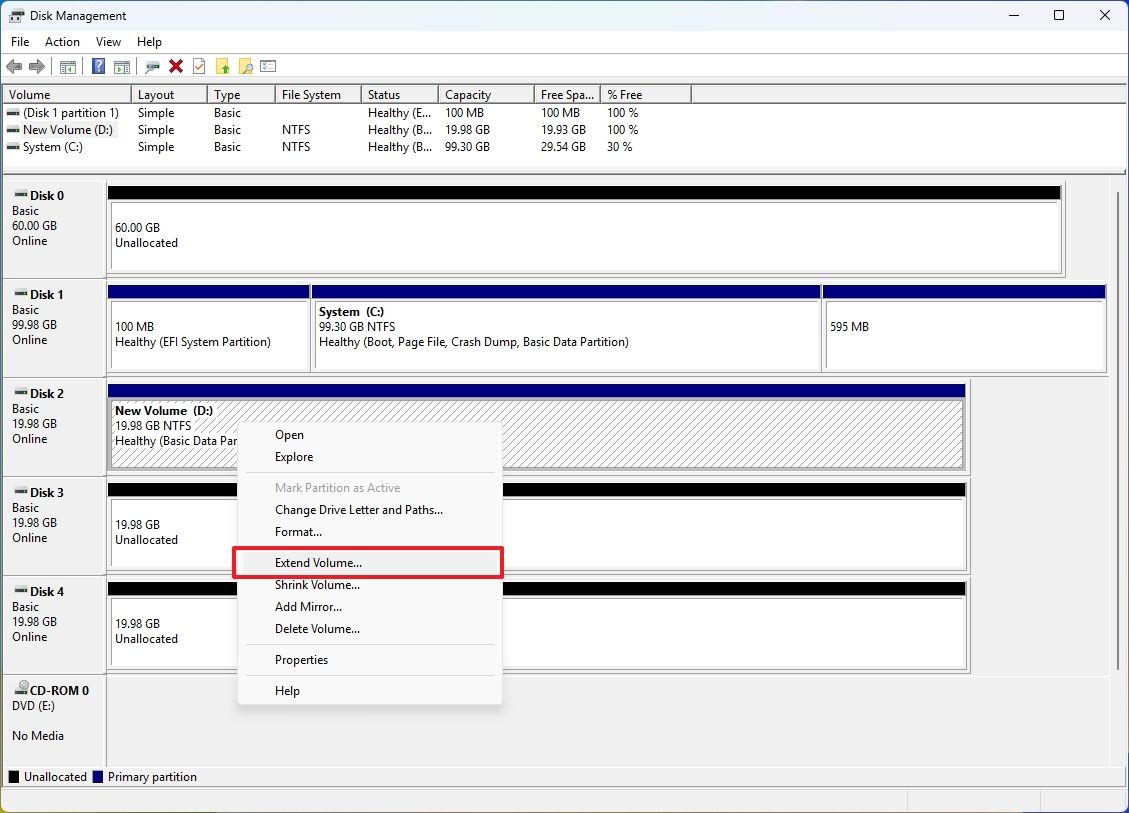Click the screen magnifier toolbar icon
The height and width of the screenshot is (813, 1129).
[x=151, y=66]
